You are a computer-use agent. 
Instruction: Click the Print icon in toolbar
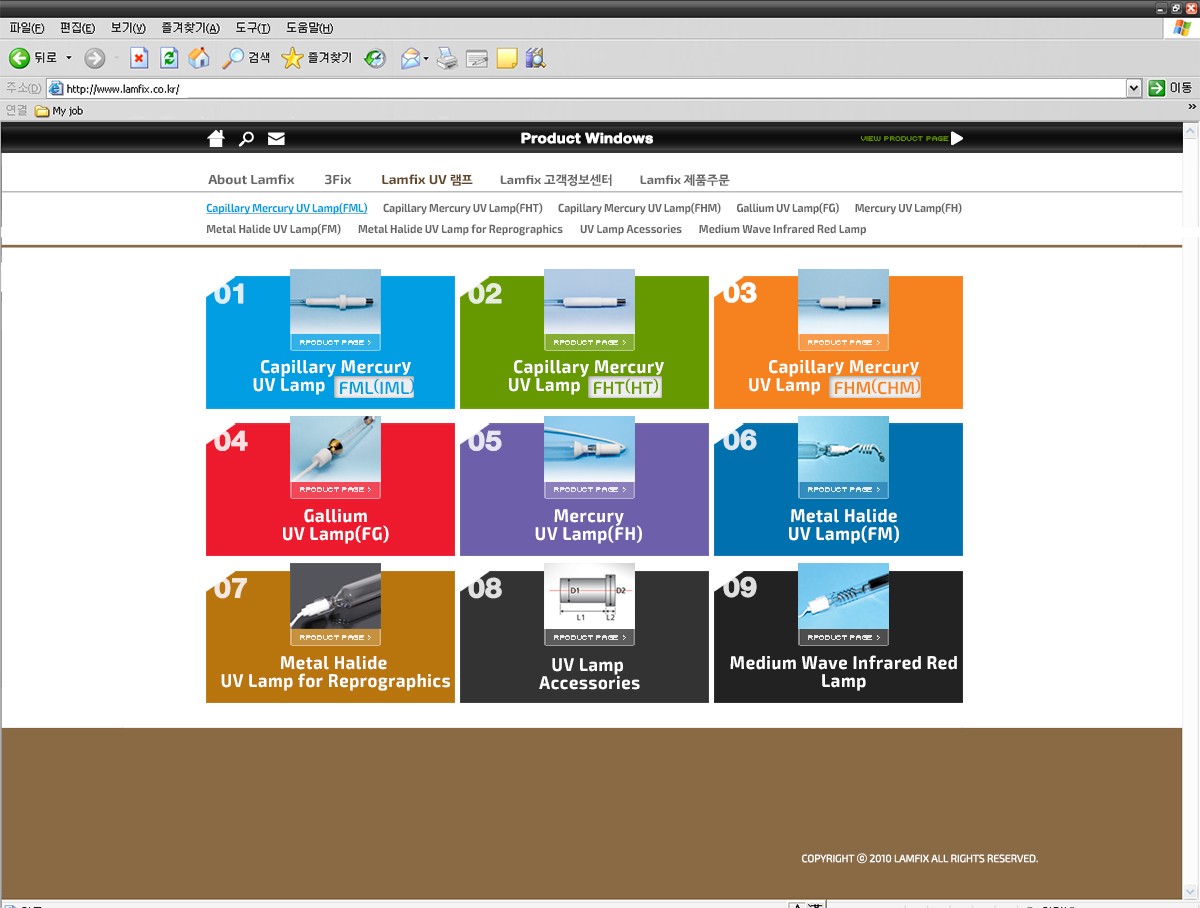447,58
